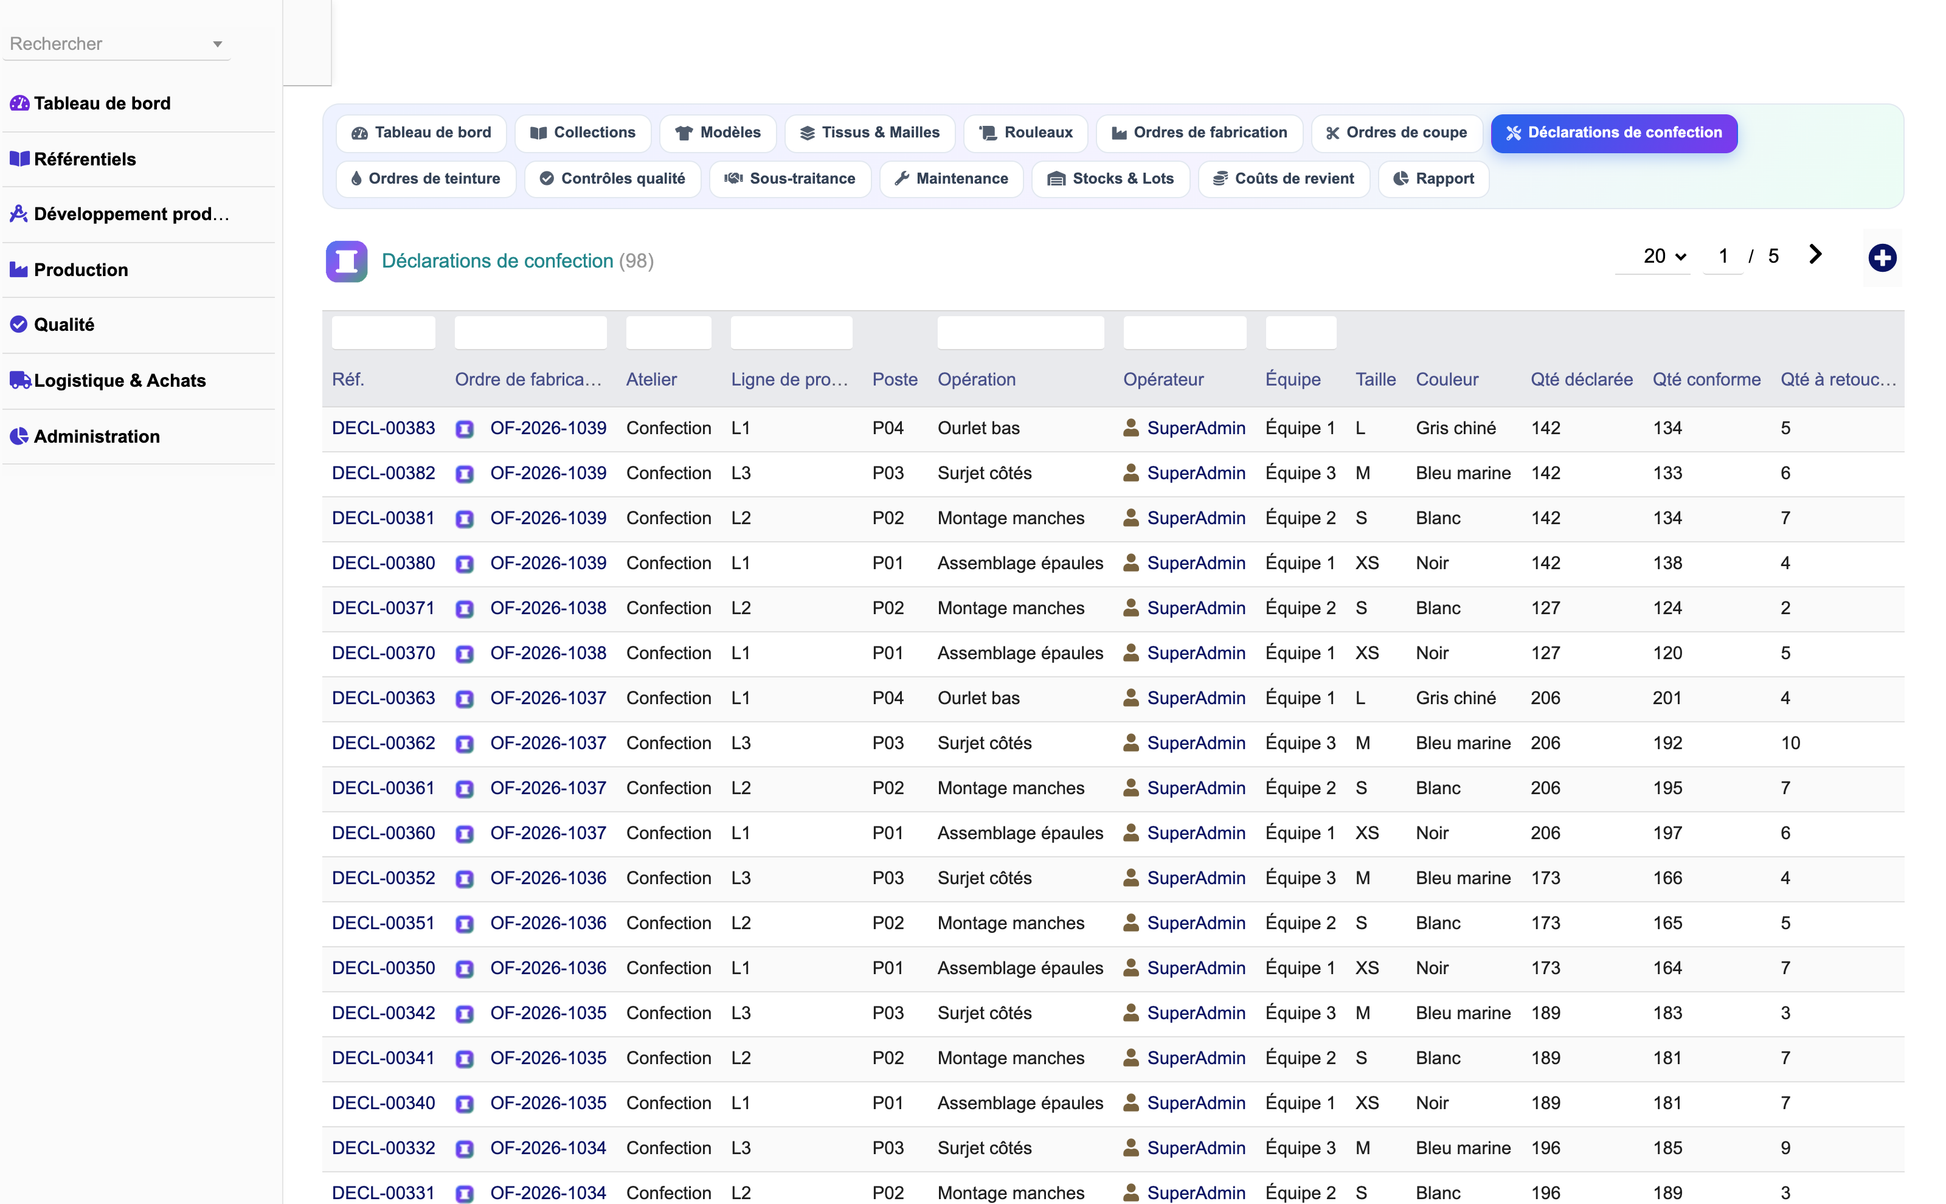Click the purple Déclarations de confection header icon
Screen dimensions: 1946x1204
(x=346, y=261)
